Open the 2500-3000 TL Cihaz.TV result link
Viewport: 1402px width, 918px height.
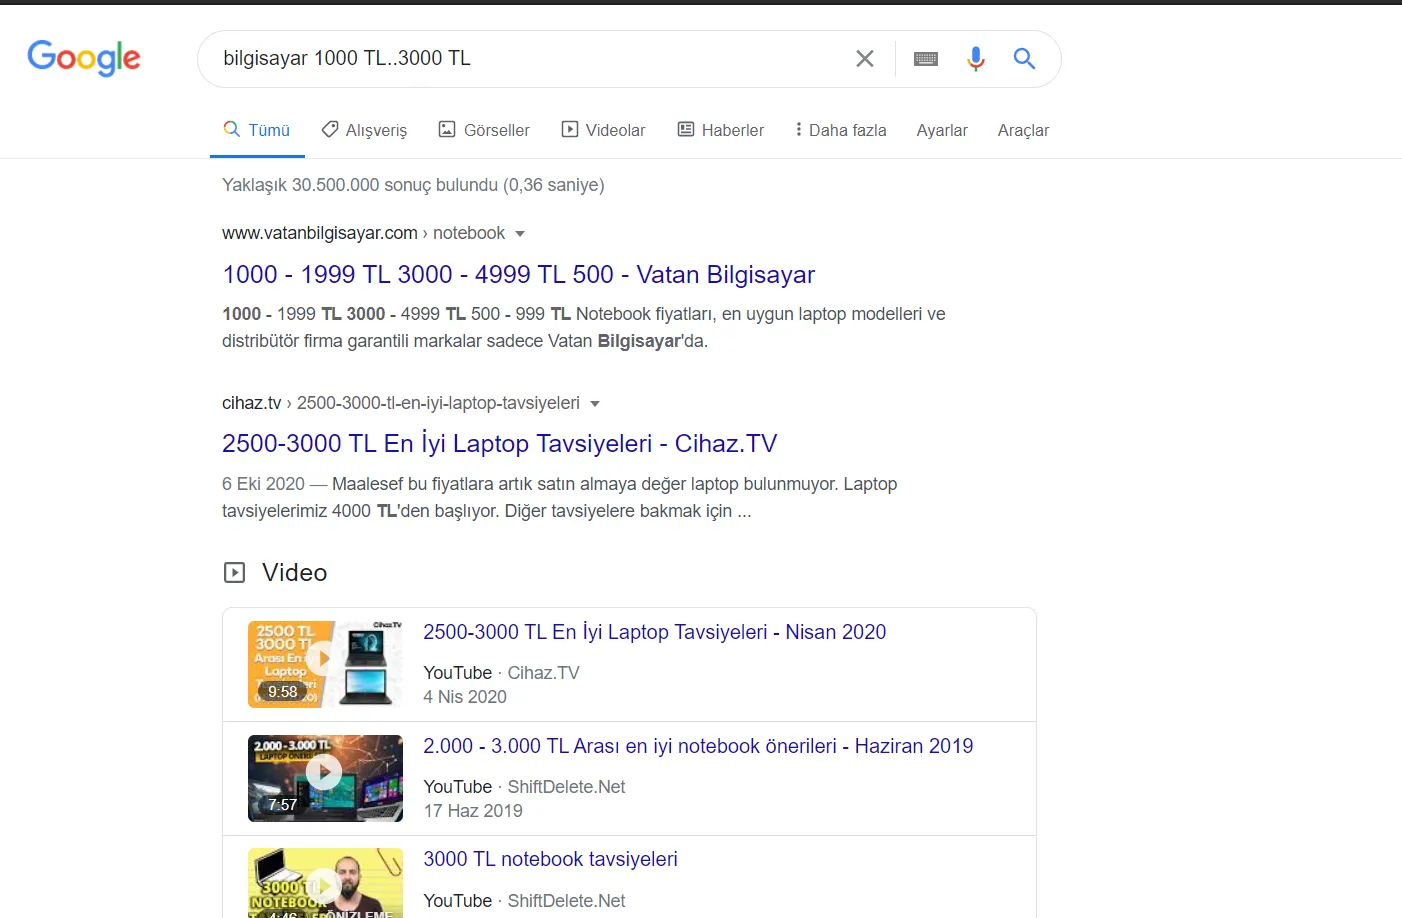pos(499,443)
